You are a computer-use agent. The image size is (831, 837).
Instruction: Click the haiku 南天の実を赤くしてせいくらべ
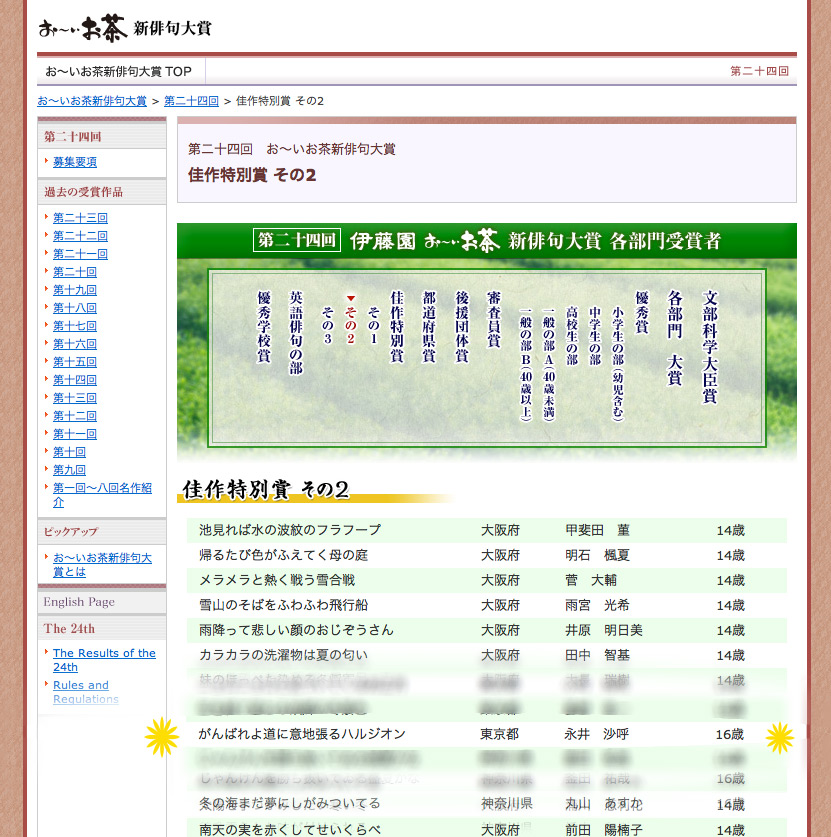coord(290,830)
